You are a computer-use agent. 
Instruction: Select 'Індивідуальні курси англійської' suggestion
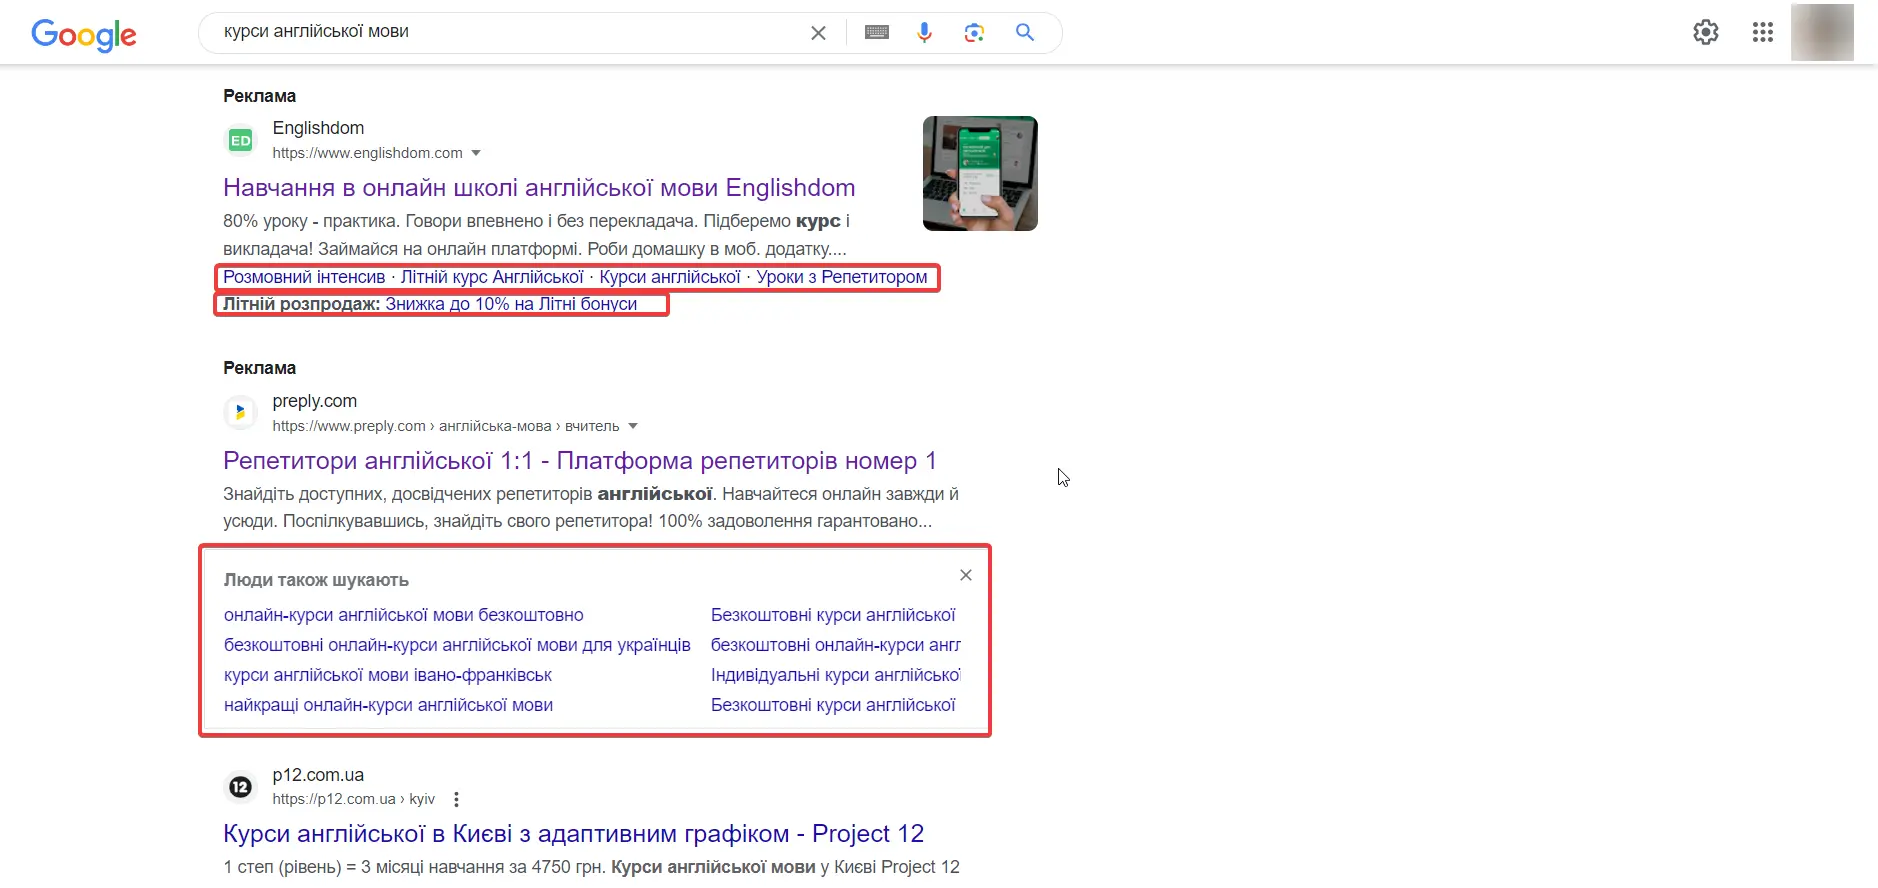[836, 675]
